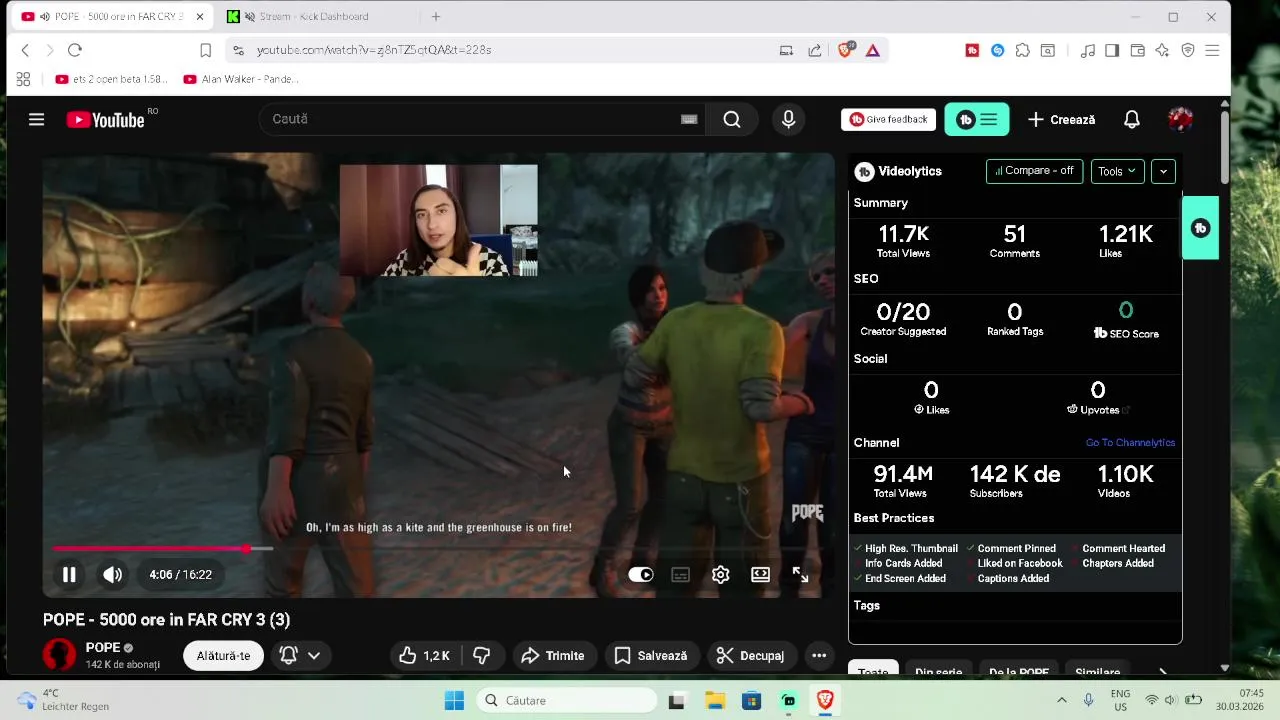Open Brave Shields lion icon
Screen dimensions: 1280x720
[846, 50]
